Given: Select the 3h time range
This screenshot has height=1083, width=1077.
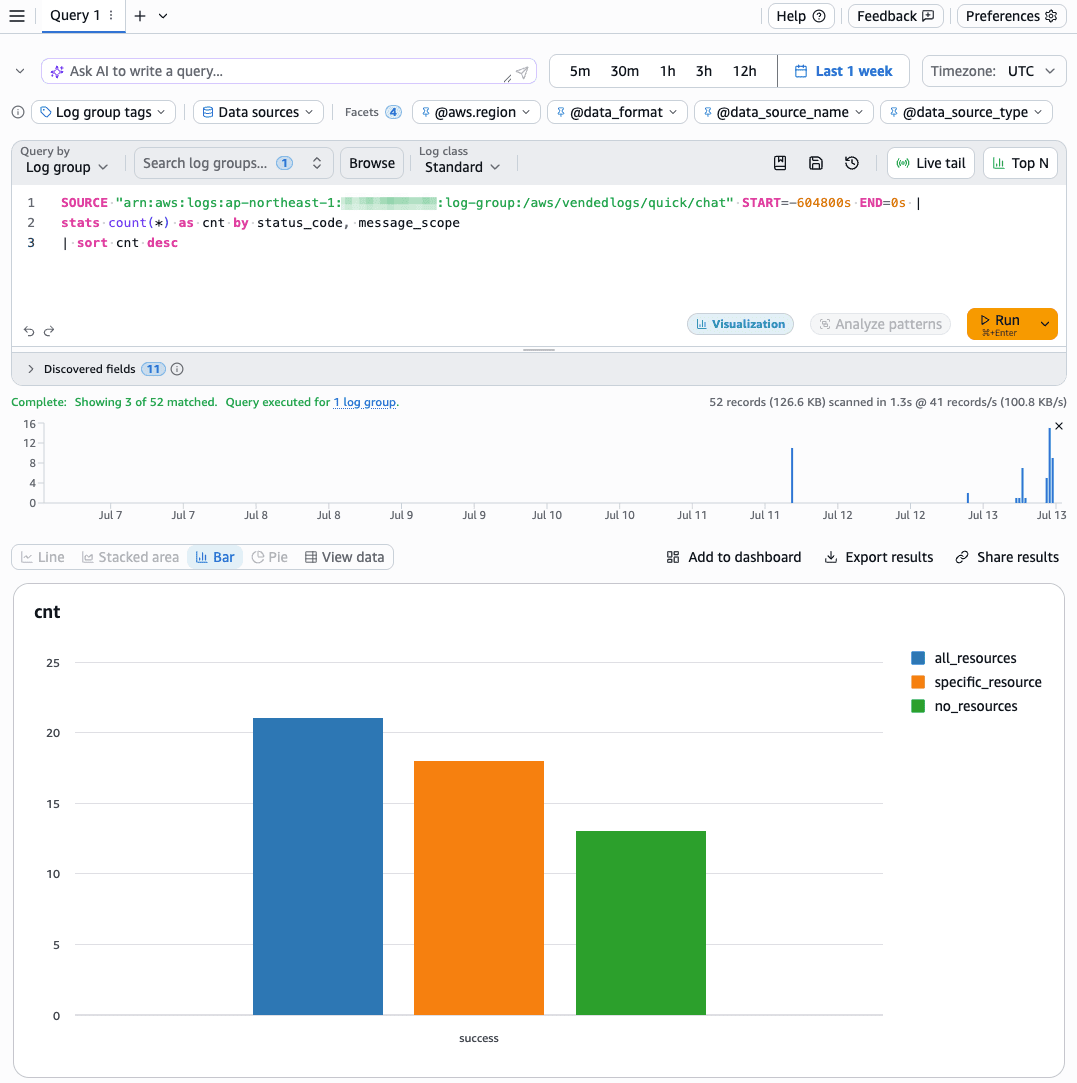Looking at the screenshot, I should point(703,71).
